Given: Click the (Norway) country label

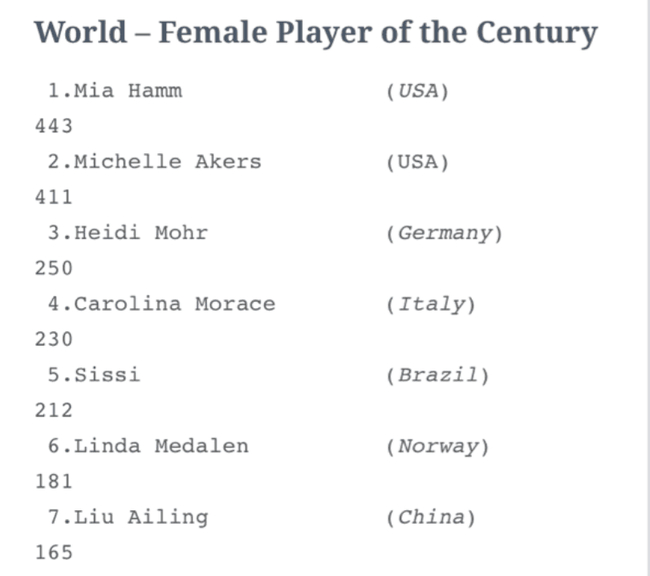Looking at the screenshot, I should 437,446.
